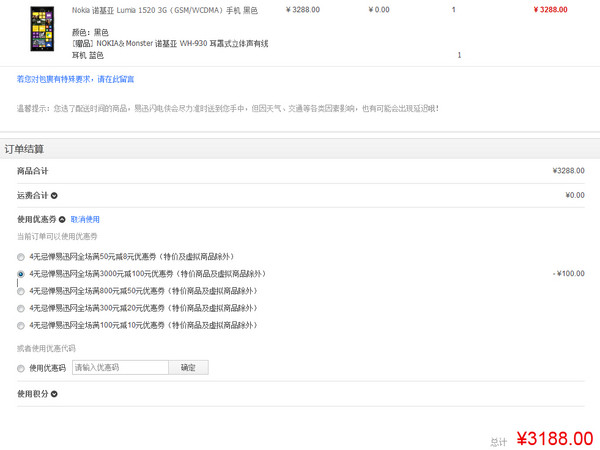Expand the 使用积分 points section arrow icon

tap(54, 394)
